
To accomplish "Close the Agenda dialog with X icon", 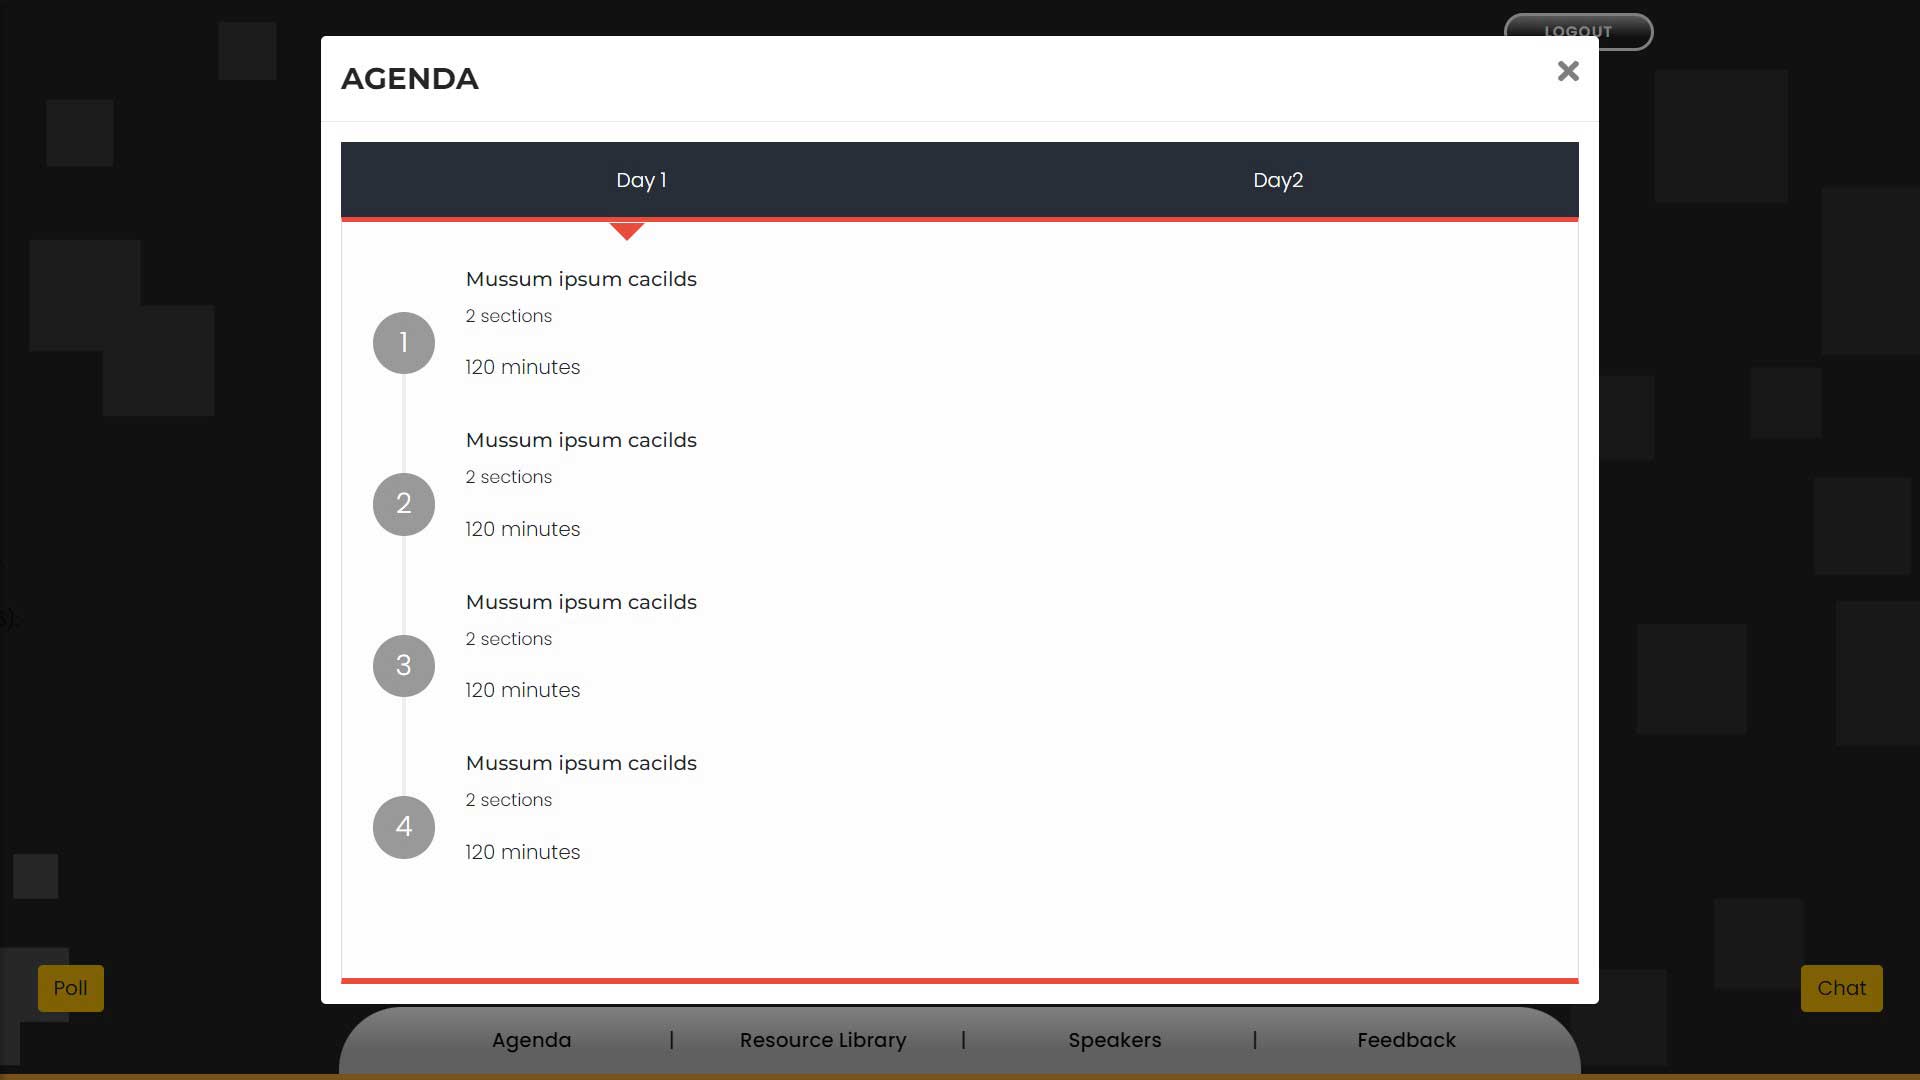I will point(1567,71).
